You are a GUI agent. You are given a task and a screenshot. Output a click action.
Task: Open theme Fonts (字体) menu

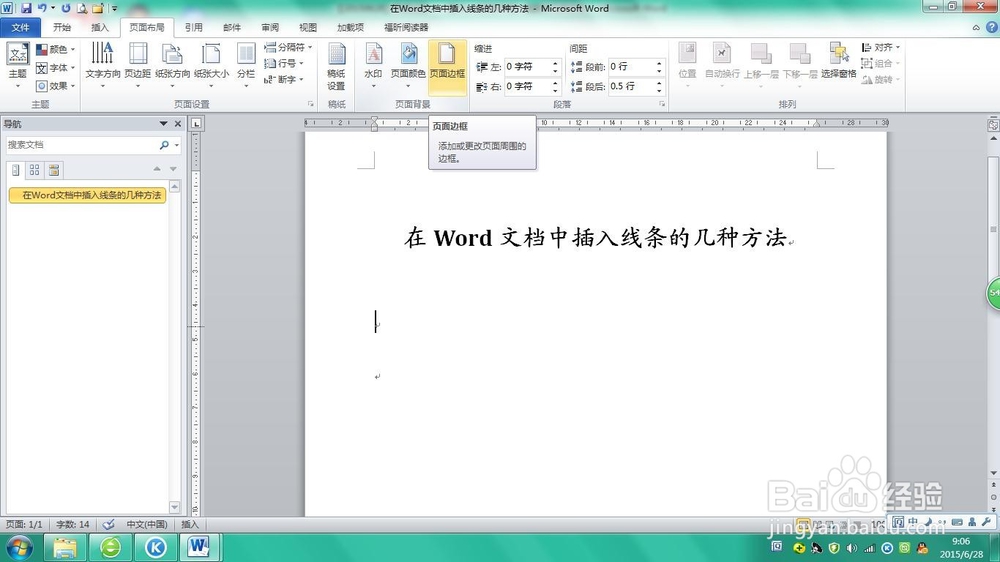[55, 68]
